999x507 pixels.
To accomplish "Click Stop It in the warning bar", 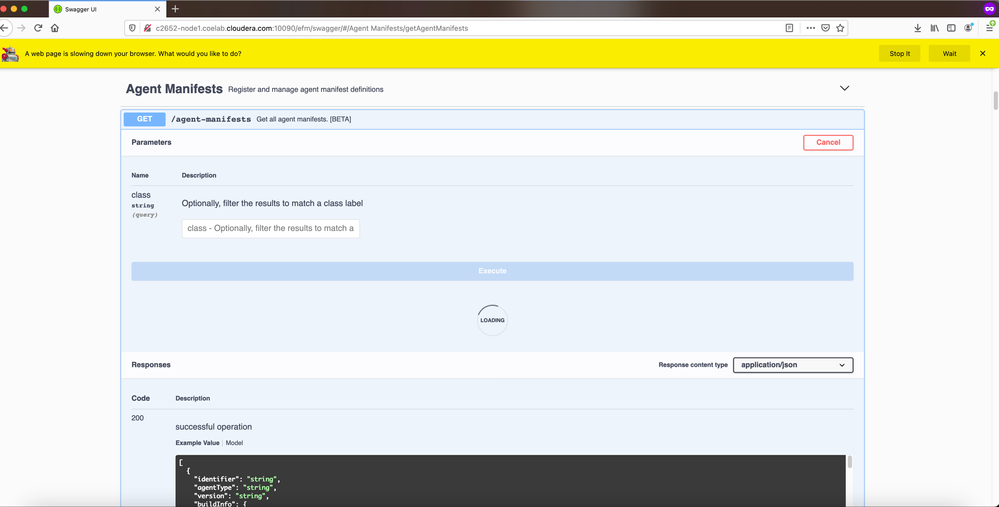I will tap(900, 54).
